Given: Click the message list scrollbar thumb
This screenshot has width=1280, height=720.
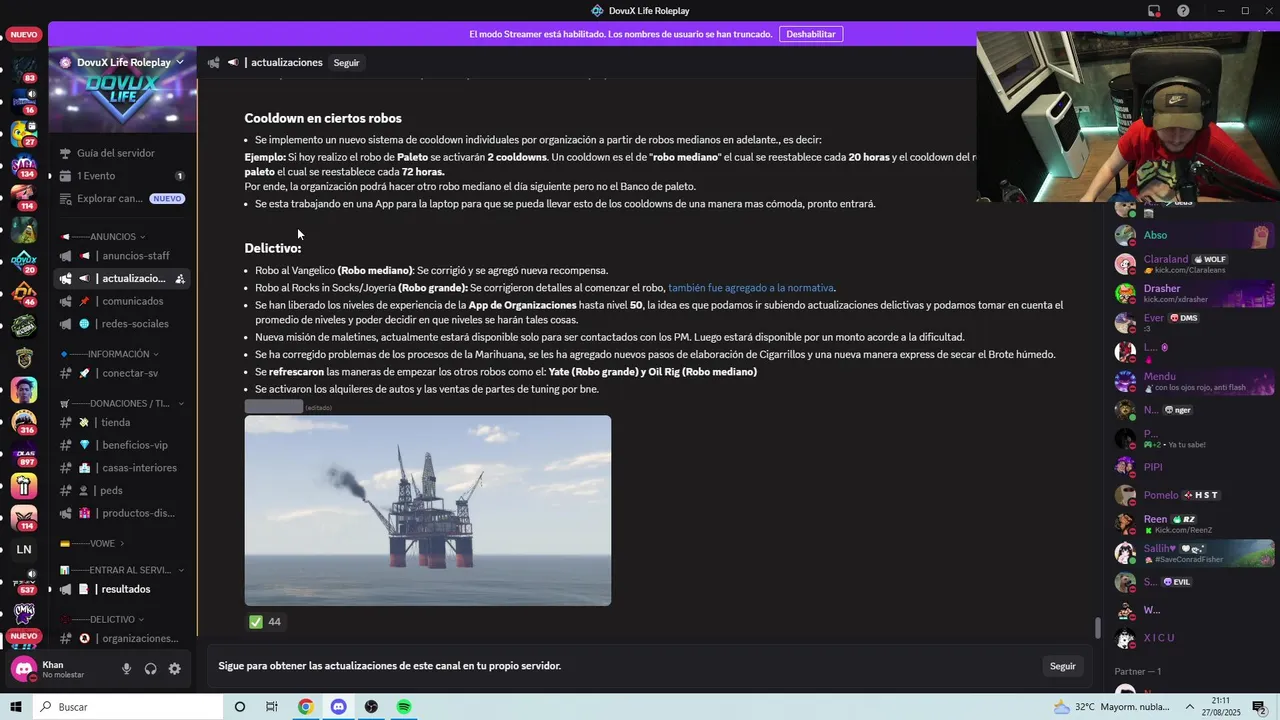Looking at the screenshot, I should pos(1097,628).
